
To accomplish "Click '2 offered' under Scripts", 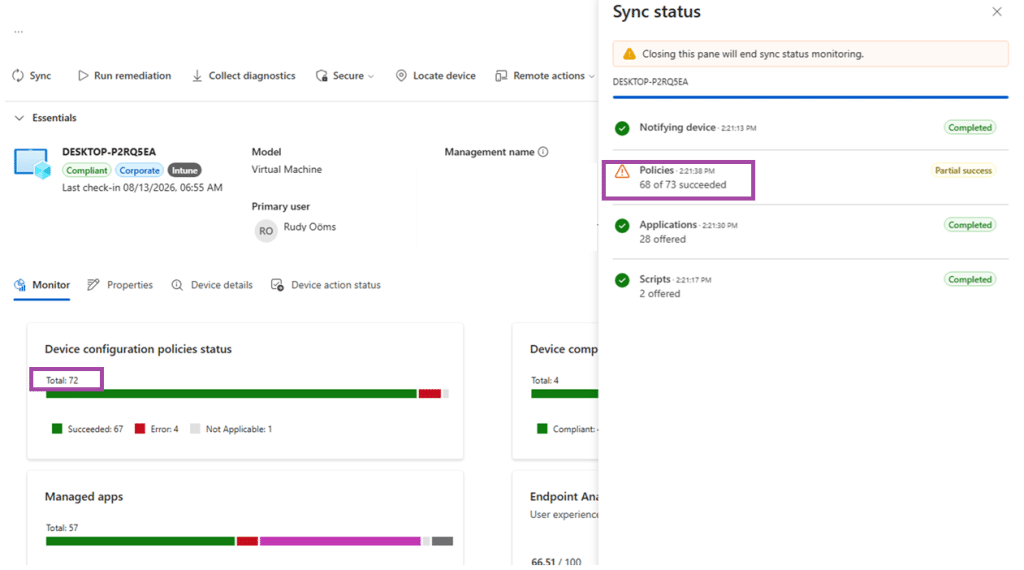I will [660, 294].
